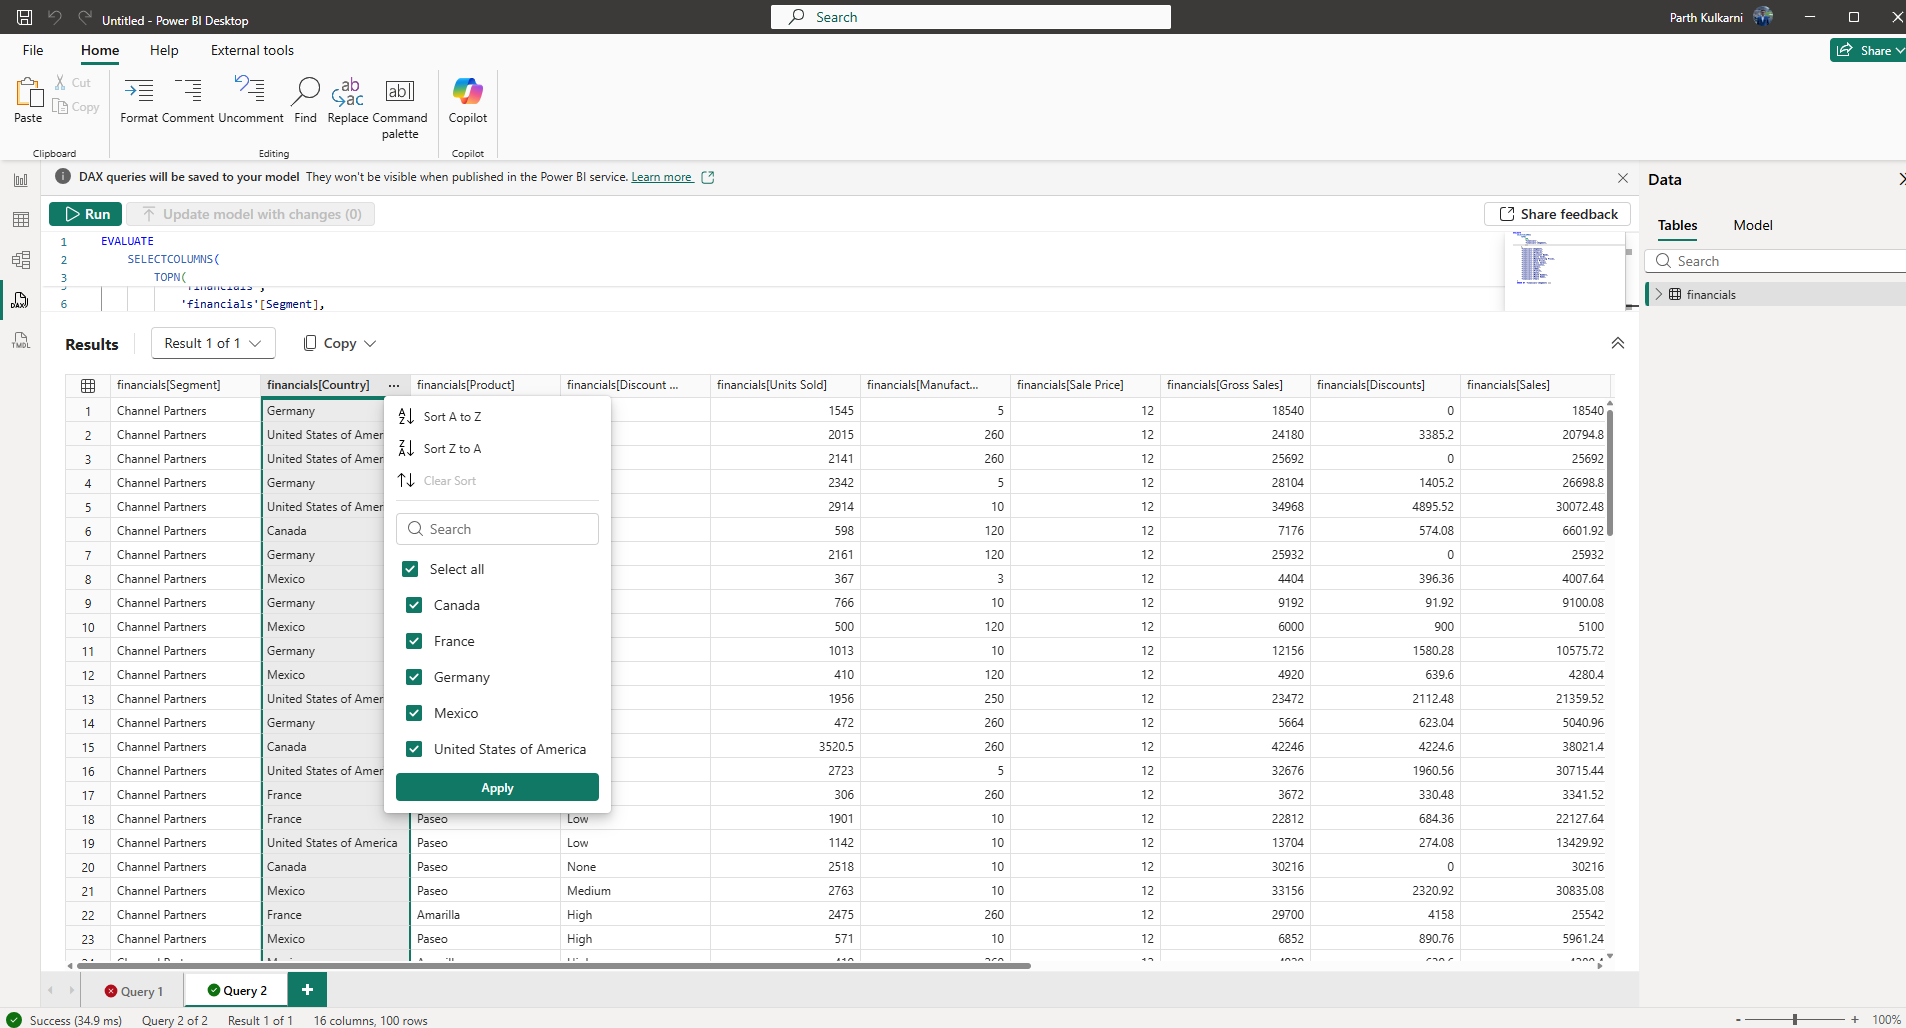Viewport: 1906px width, 1028px height.
Task: Add a new query tab
Action: 307,990
